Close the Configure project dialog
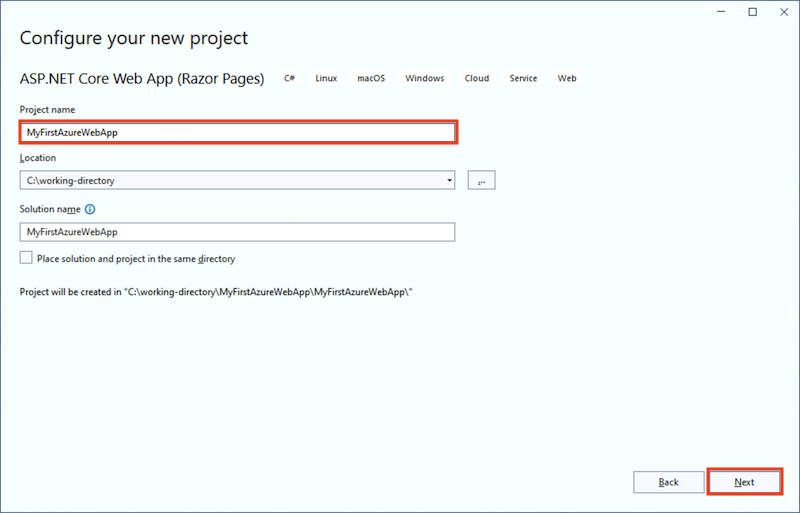Viewport: 800px width, 513px height. click(x=784, y=12)
